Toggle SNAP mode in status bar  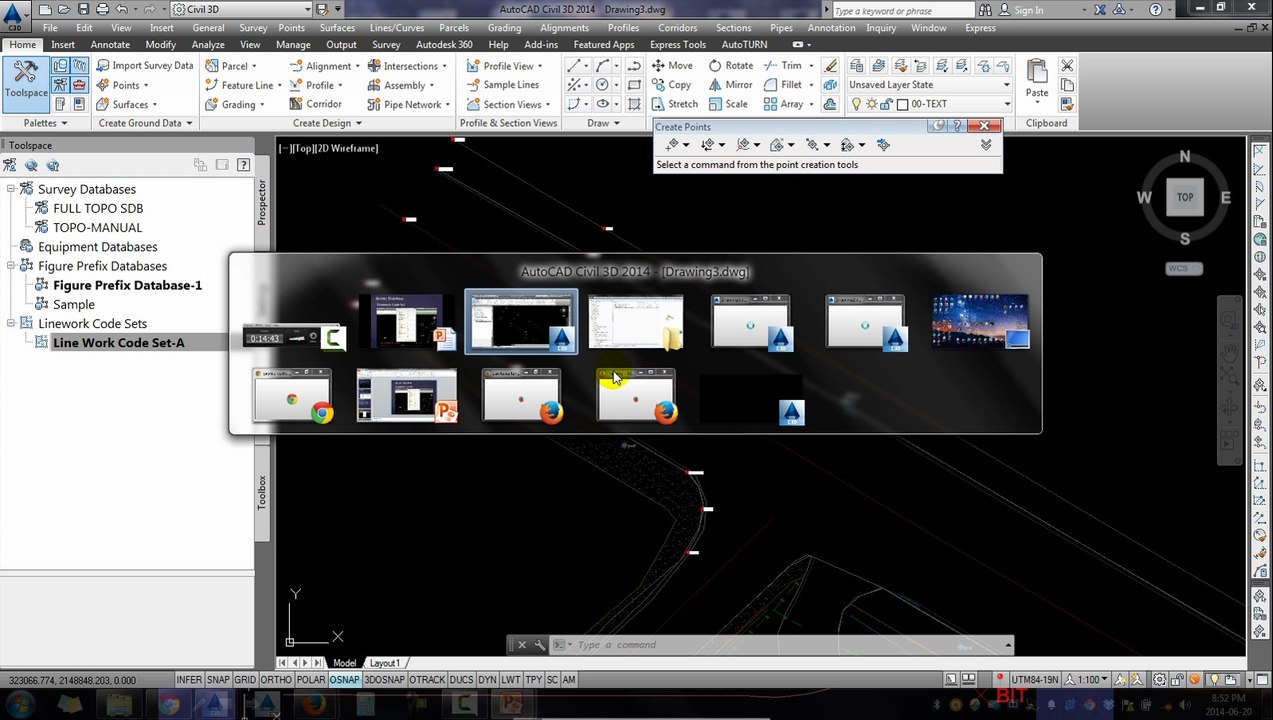(x=218, y=680)
